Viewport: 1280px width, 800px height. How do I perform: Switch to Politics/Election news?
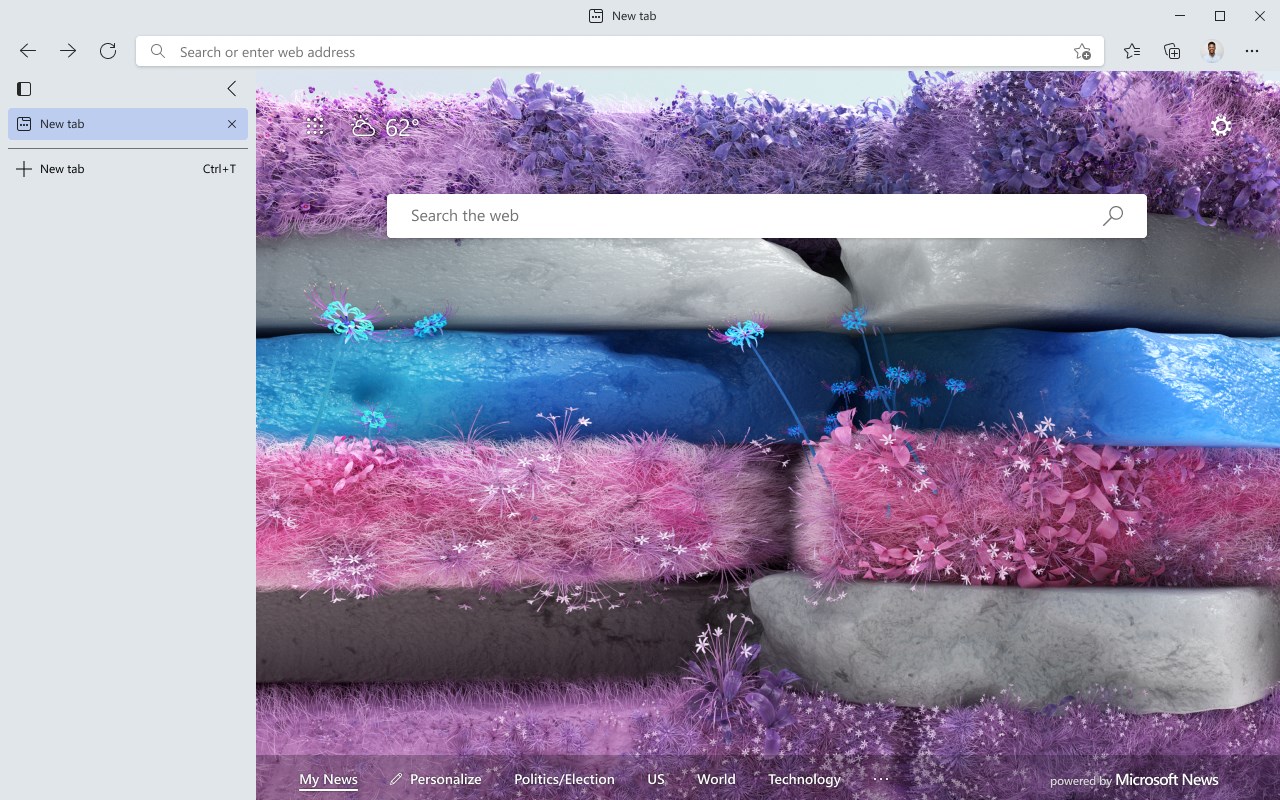564,780
